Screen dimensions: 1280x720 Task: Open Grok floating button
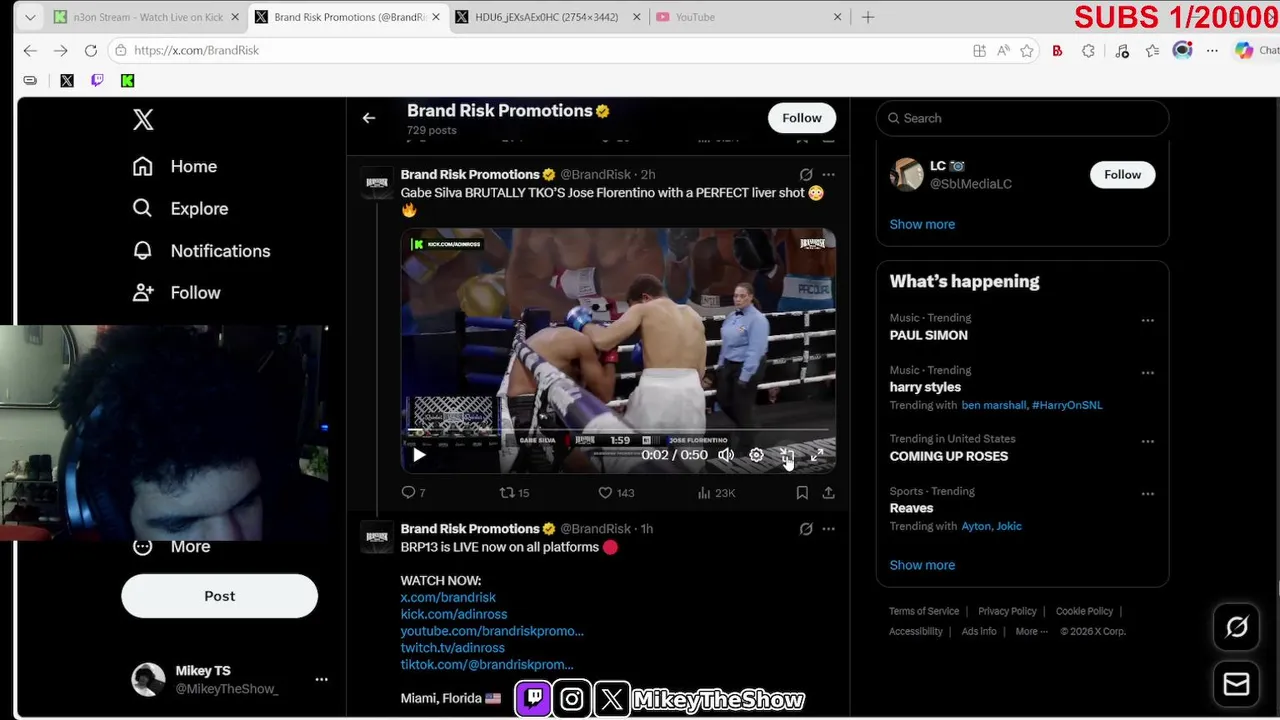tap(1237, 627)
